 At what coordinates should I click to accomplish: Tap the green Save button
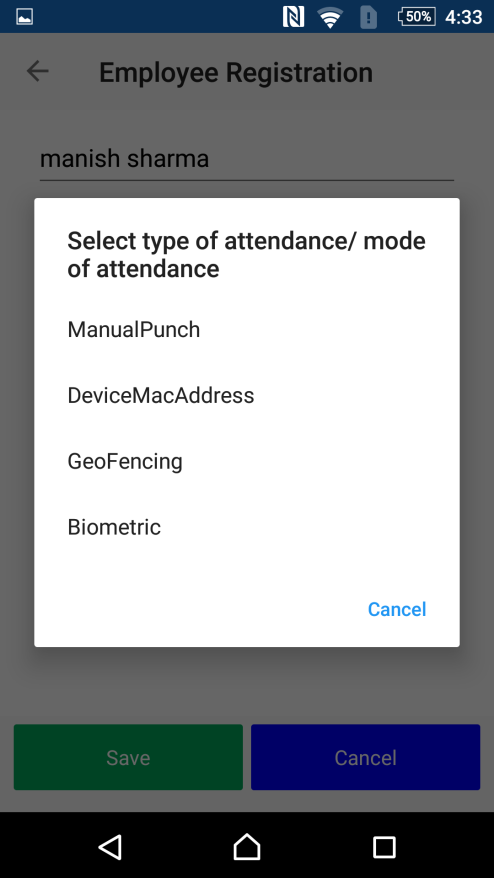(x=128, y=757)
